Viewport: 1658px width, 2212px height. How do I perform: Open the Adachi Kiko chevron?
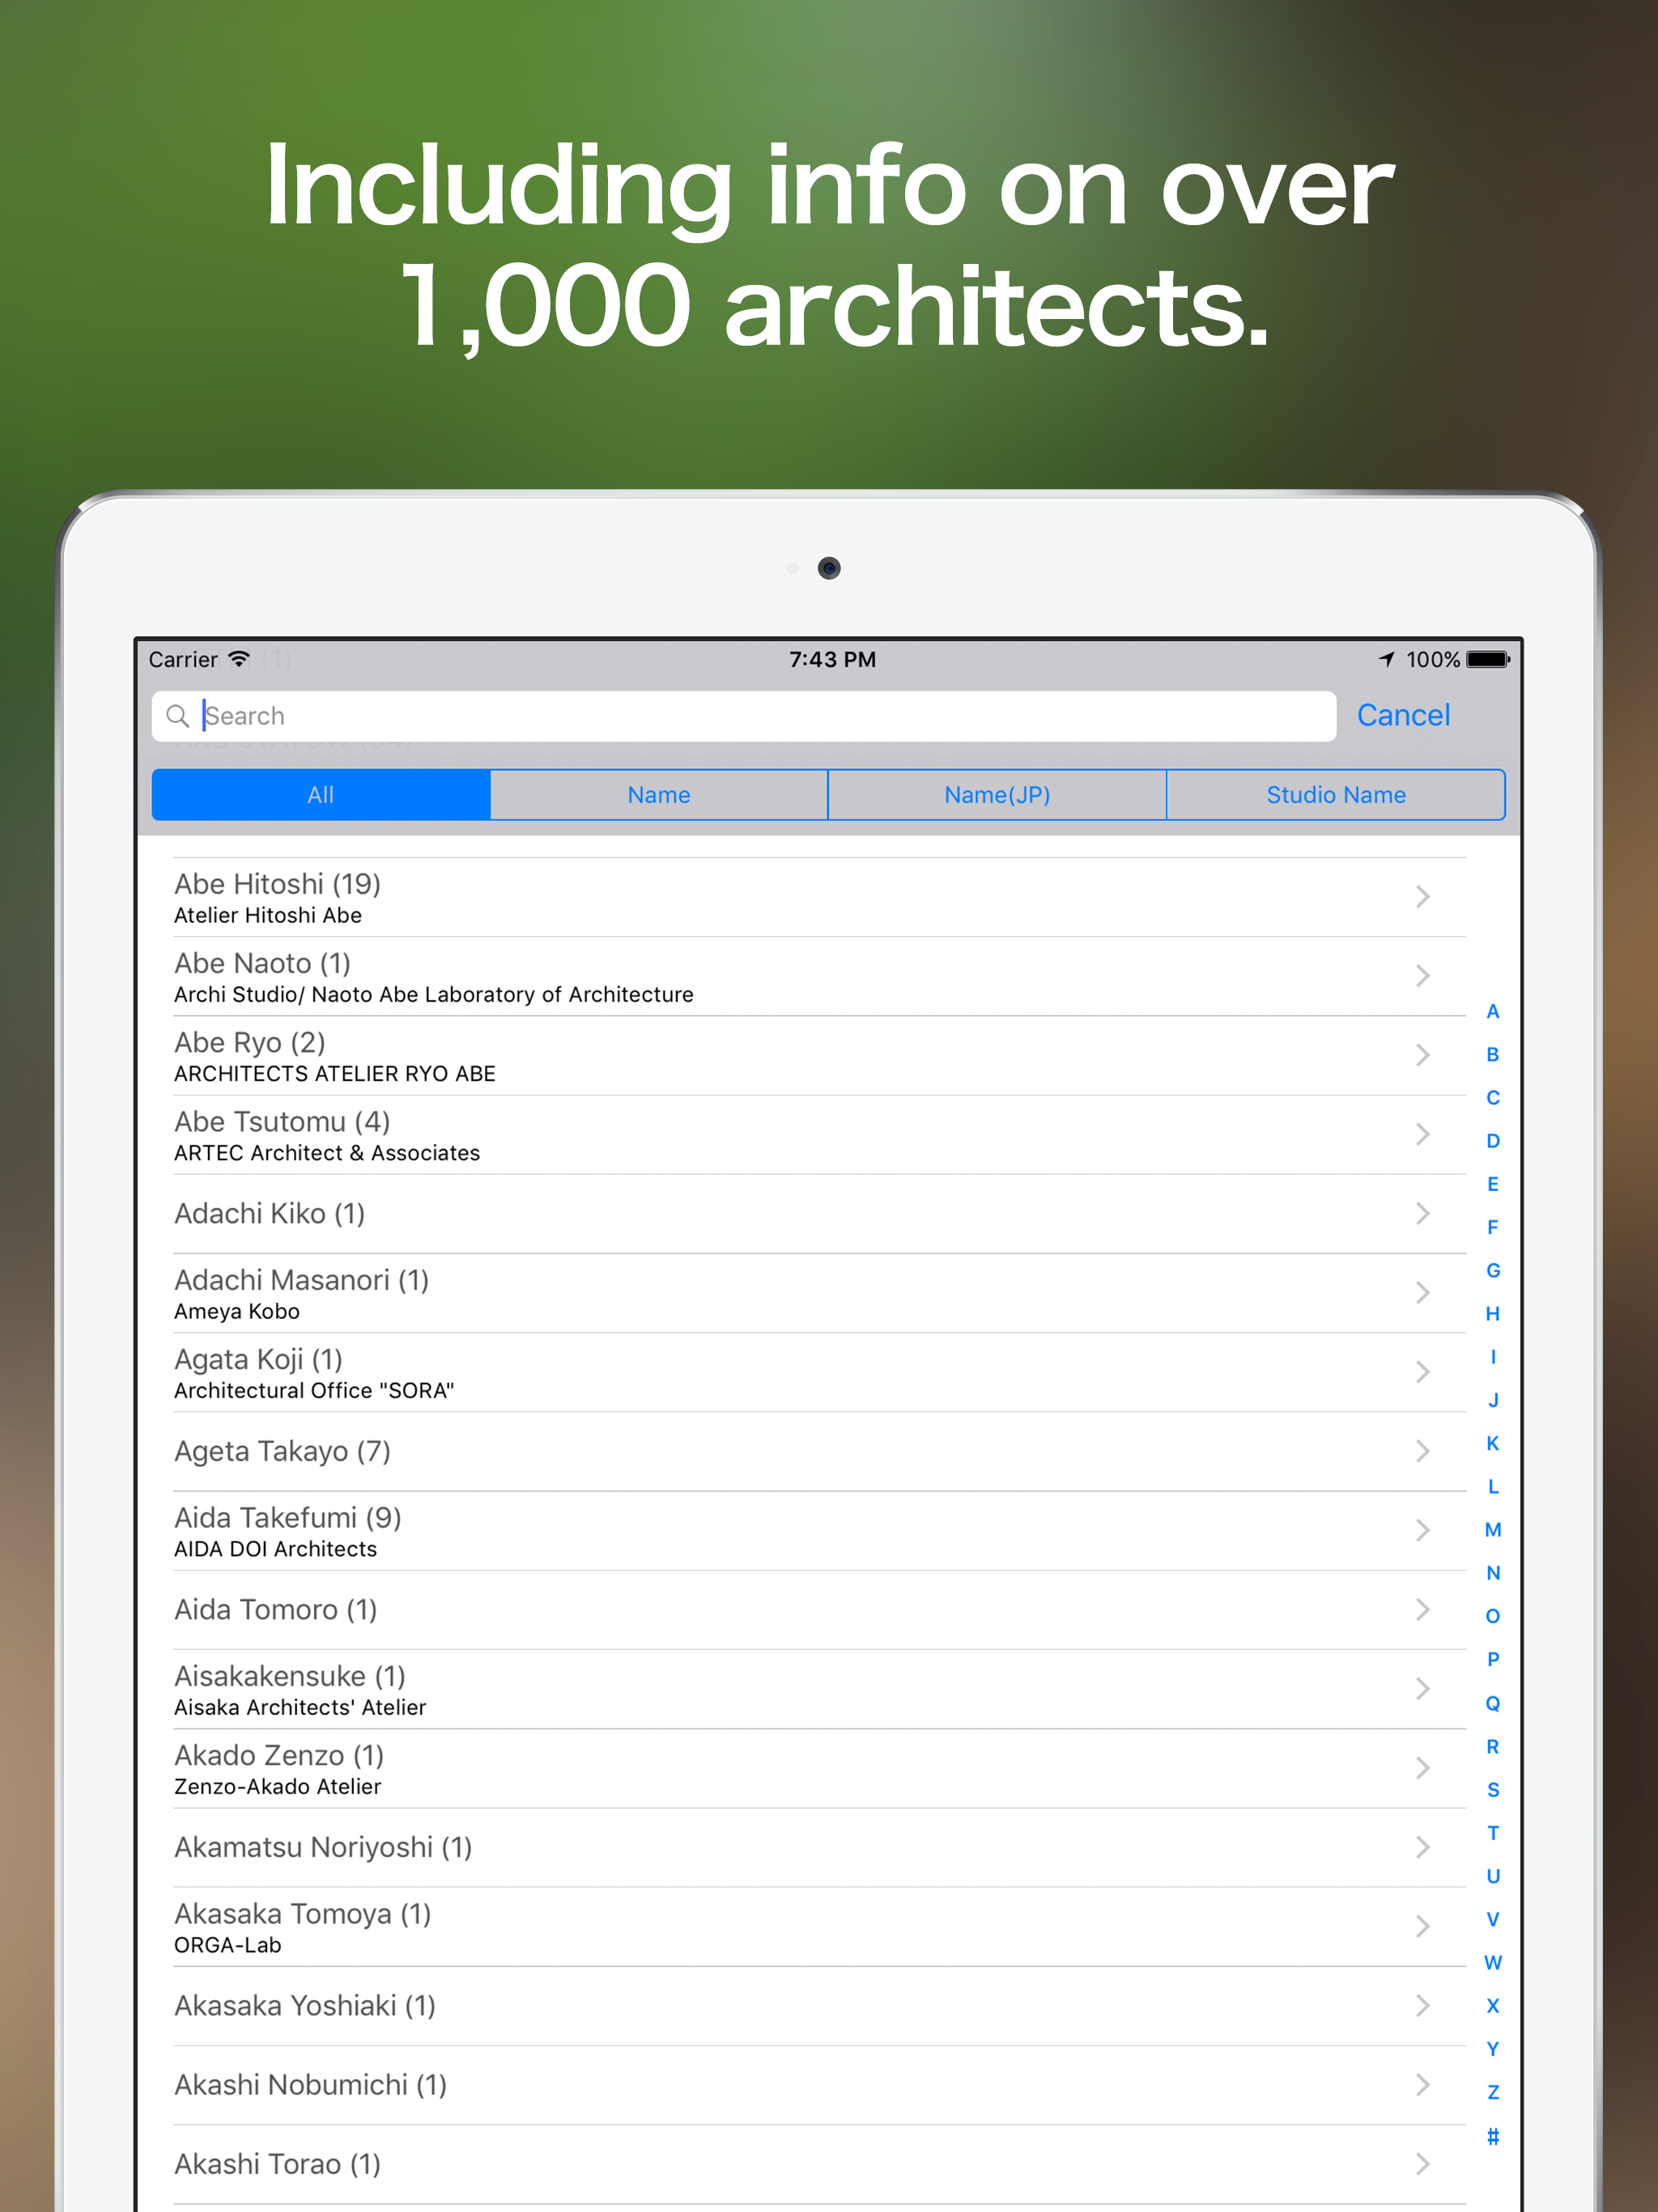[1423, 1213]
